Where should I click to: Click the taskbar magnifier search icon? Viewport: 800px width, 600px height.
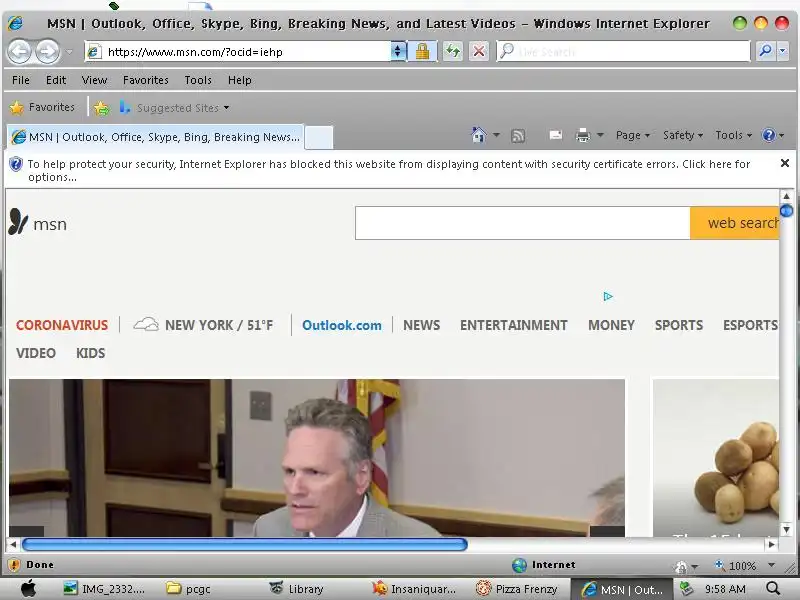coord(773,588)
